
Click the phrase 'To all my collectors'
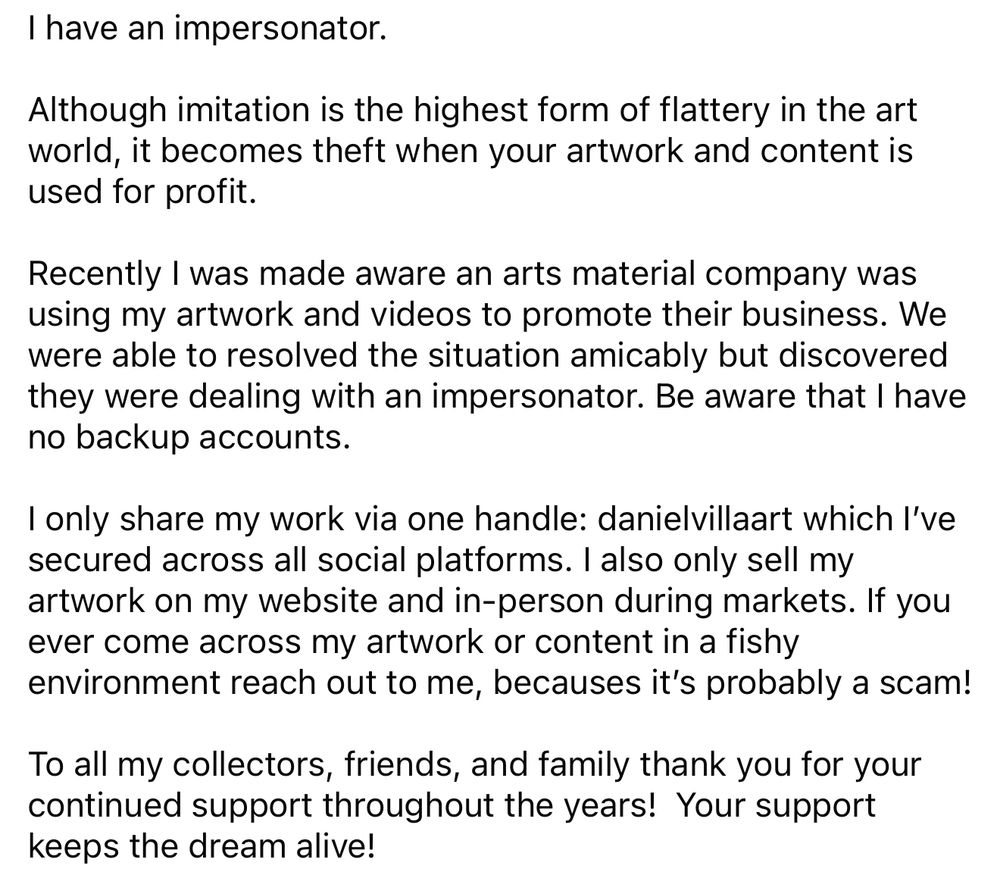click(x=179, y=765)
